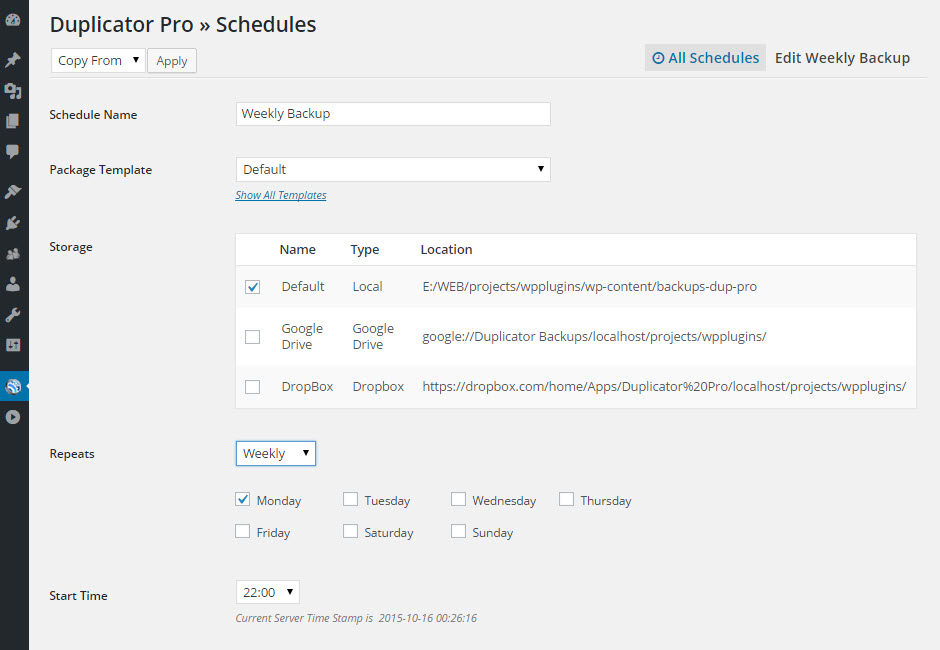Enable Google Drive storage checkbox
940x650 pixels.
[253, 337]
